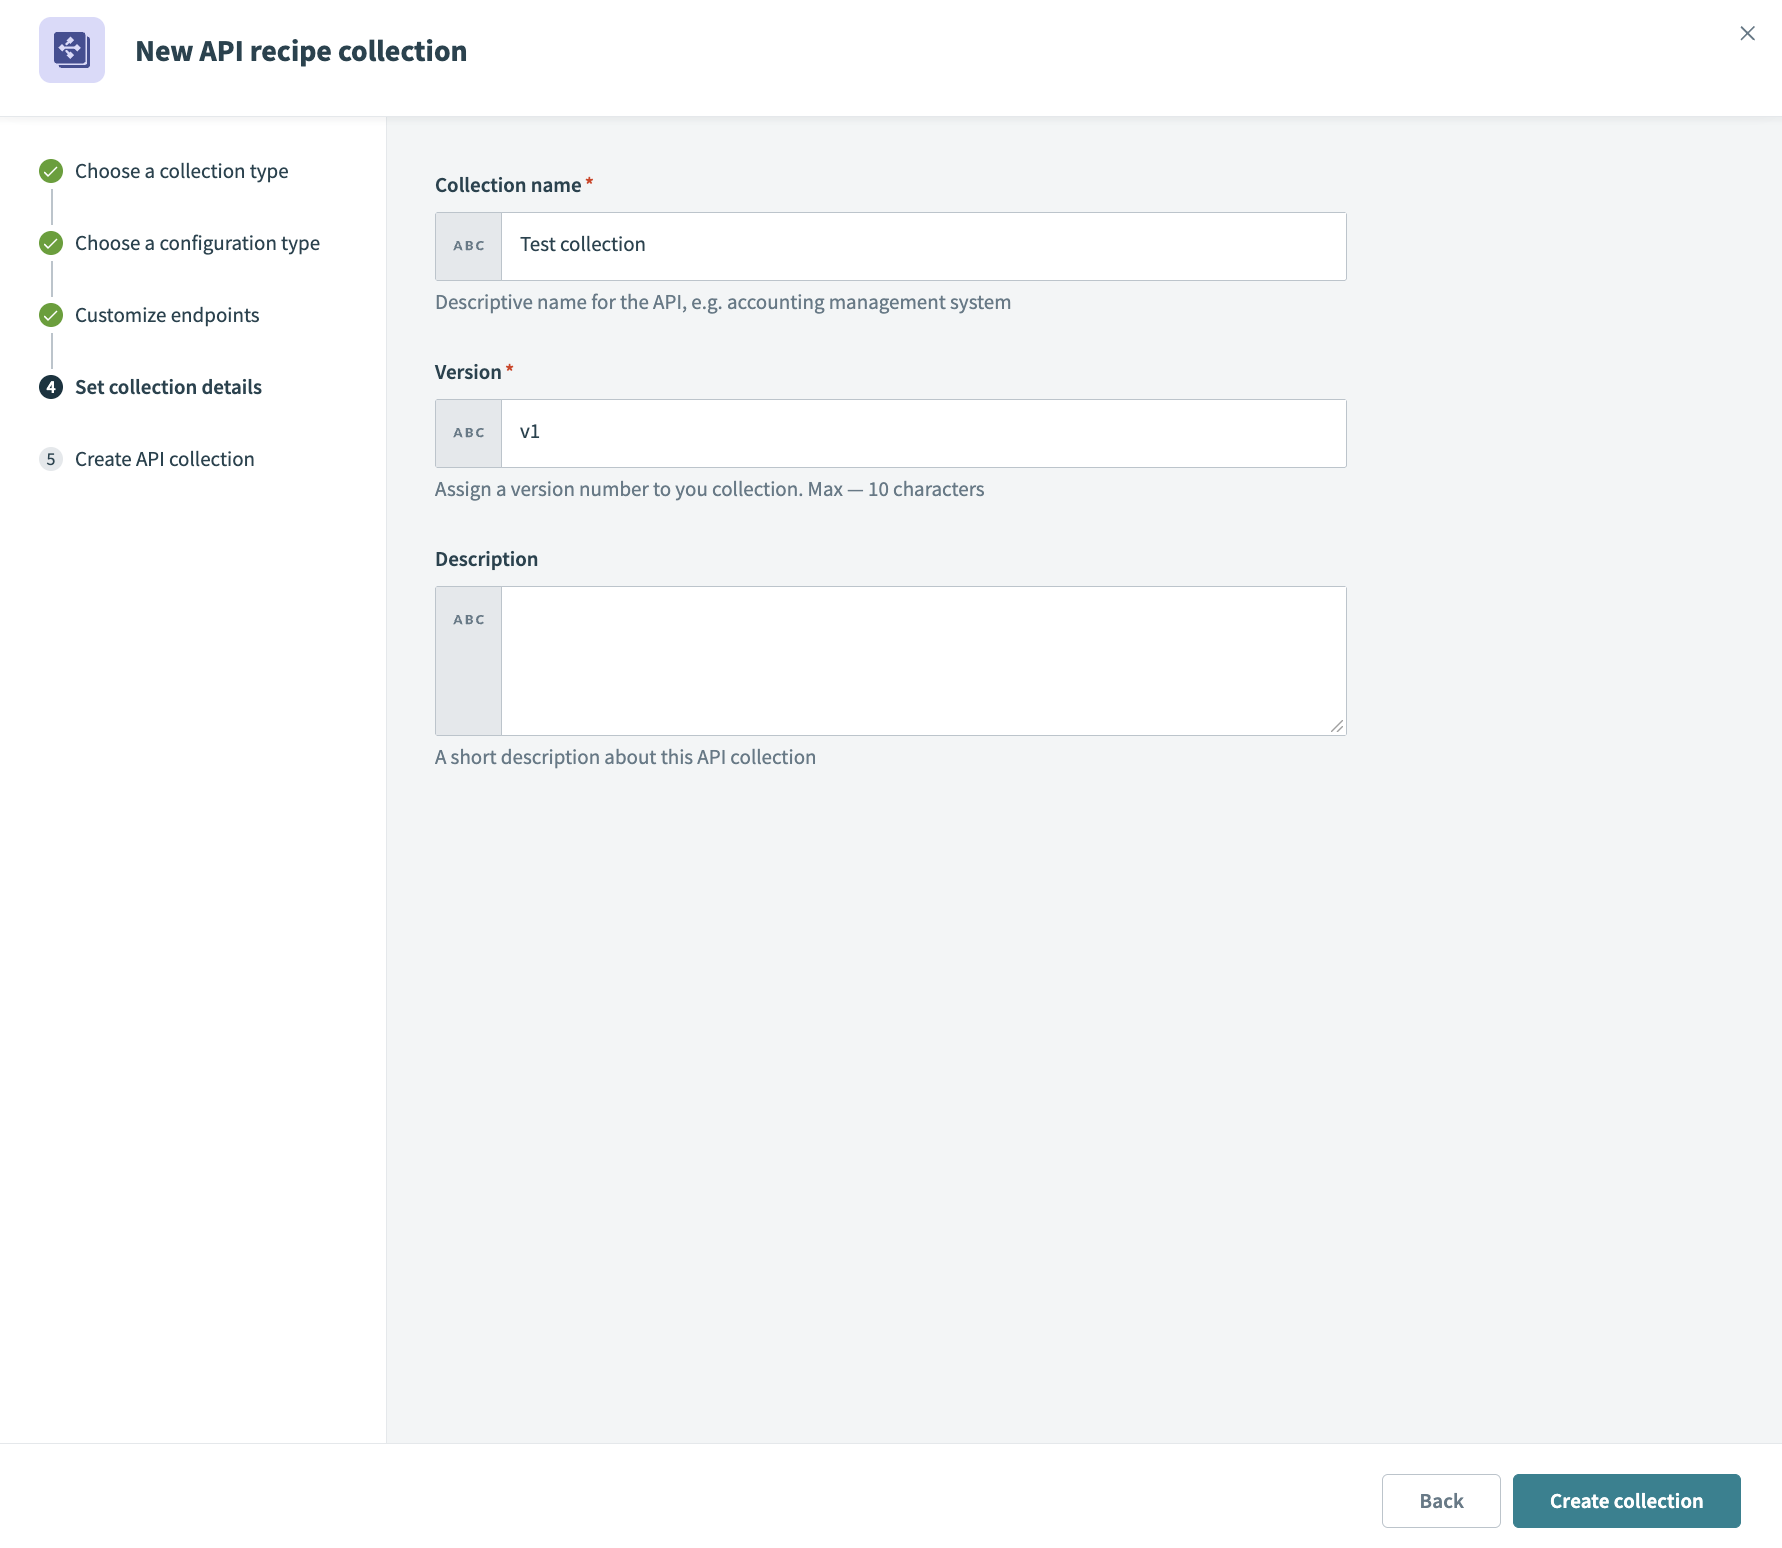Go to the Choose a collection type step
1782x1548 pixels.
pos(181,171)
